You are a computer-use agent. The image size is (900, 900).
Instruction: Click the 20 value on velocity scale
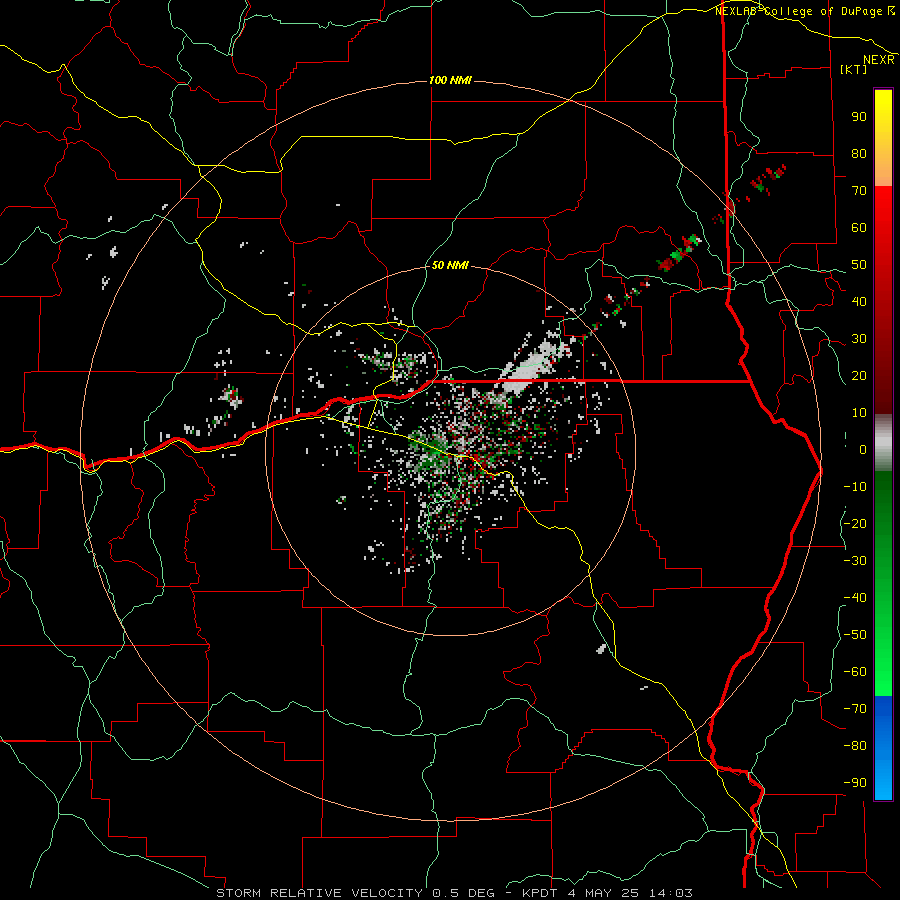tap(859, 375)
